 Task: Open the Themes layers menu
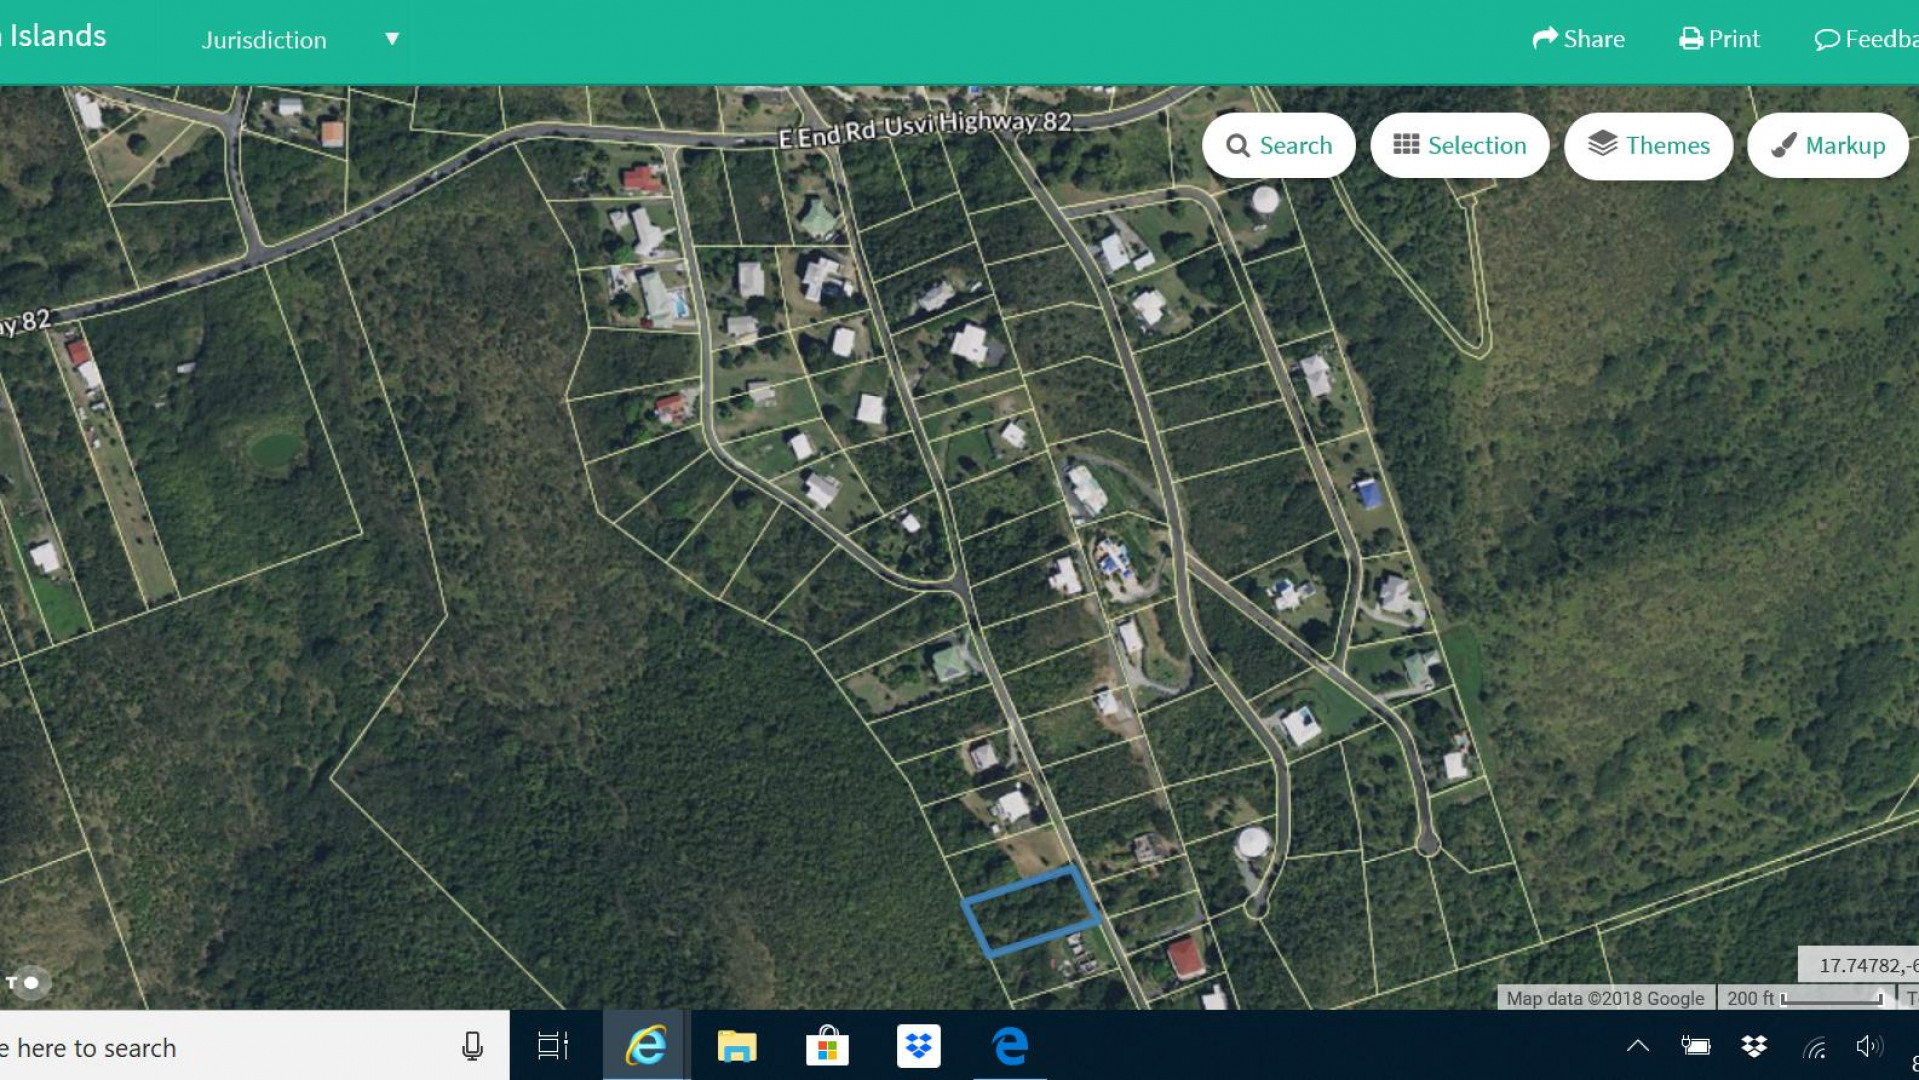coord(1647,146)
